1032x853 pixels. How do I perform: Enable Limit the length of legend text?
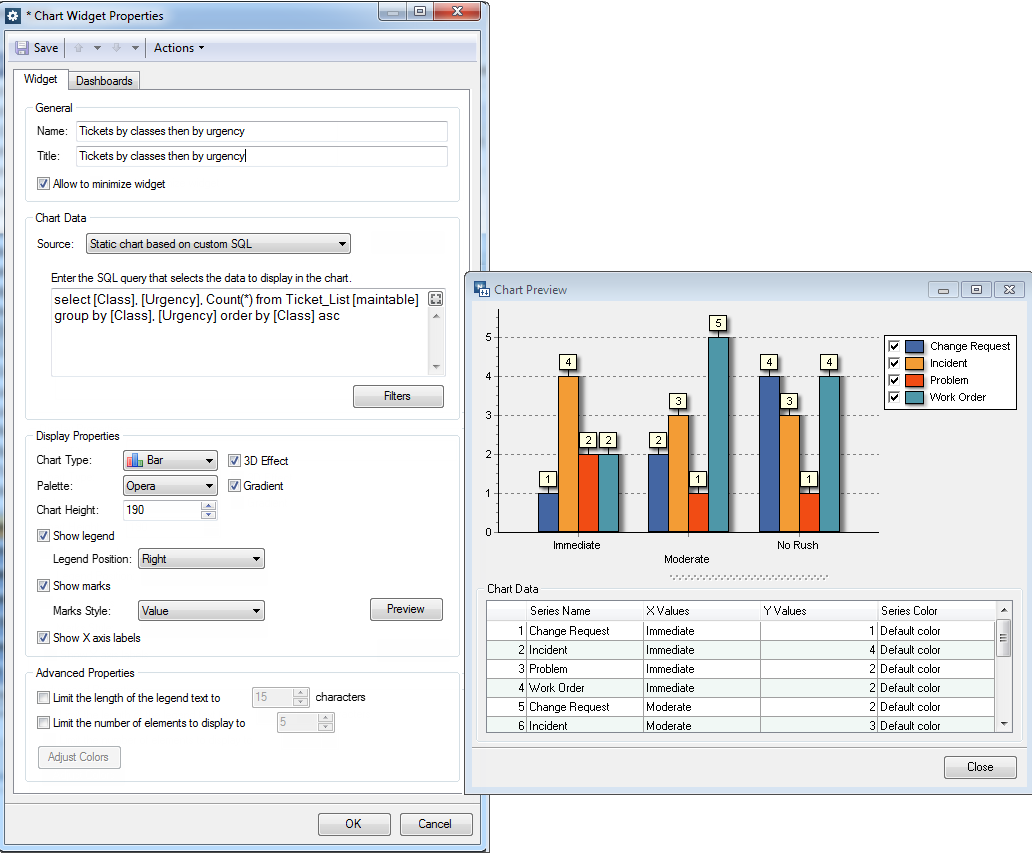[x=43, y=698]
